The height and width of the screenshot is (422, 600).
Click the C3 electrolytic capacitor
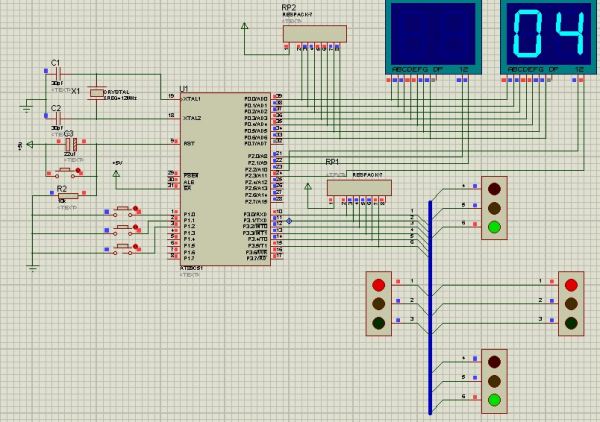pos(73,144)
